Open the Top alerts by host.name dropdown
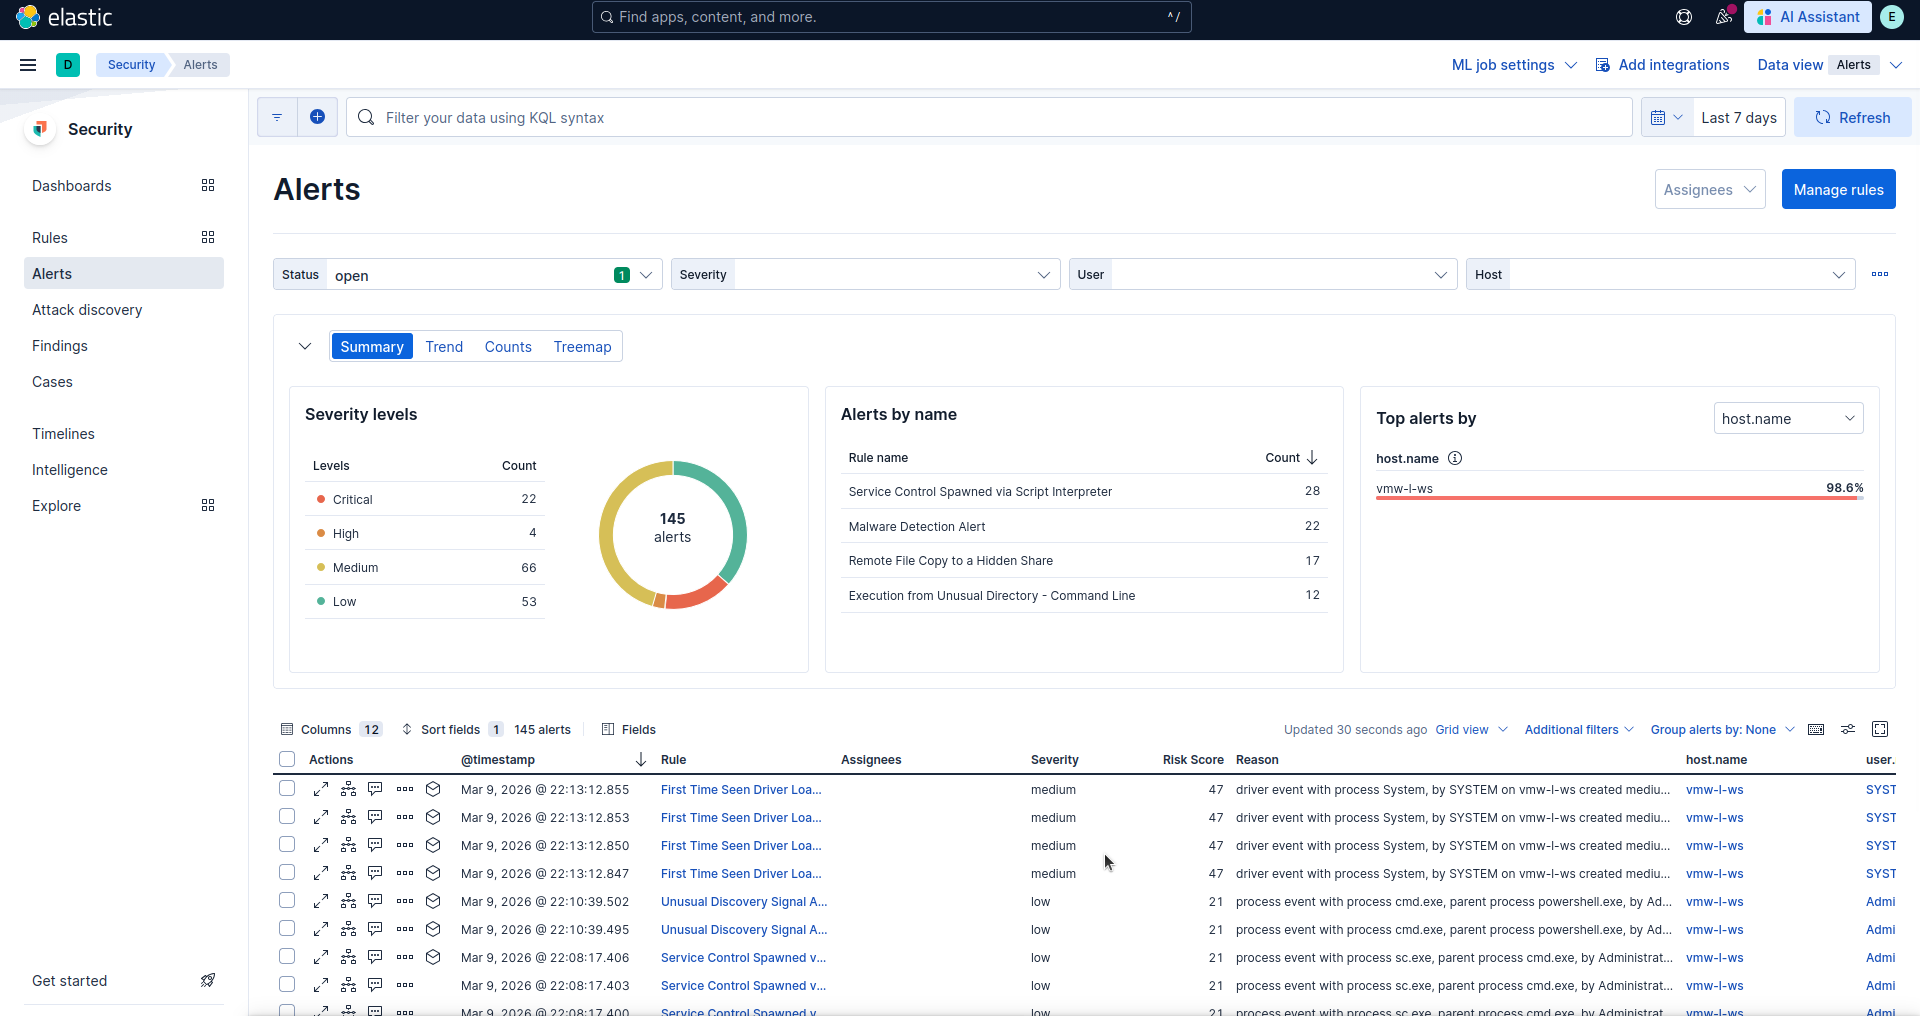This screenshot has height=1016, width=1920. click(1788, 418)
